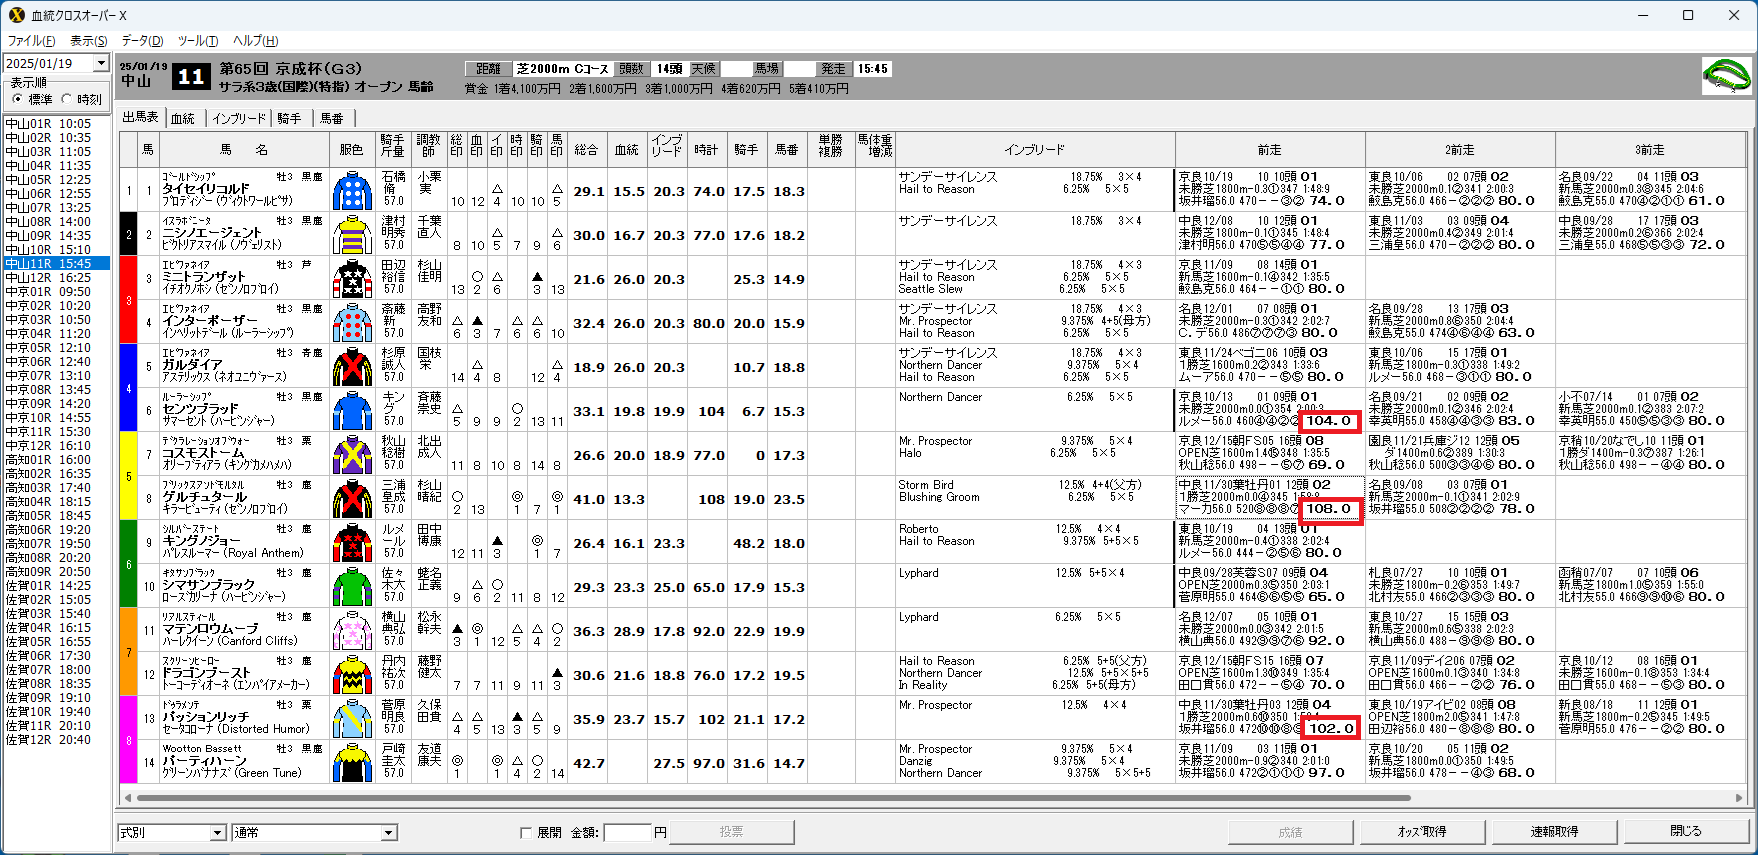1758x855 pixels.
Task: Click horse name パーティハーン
Action: 204,761
